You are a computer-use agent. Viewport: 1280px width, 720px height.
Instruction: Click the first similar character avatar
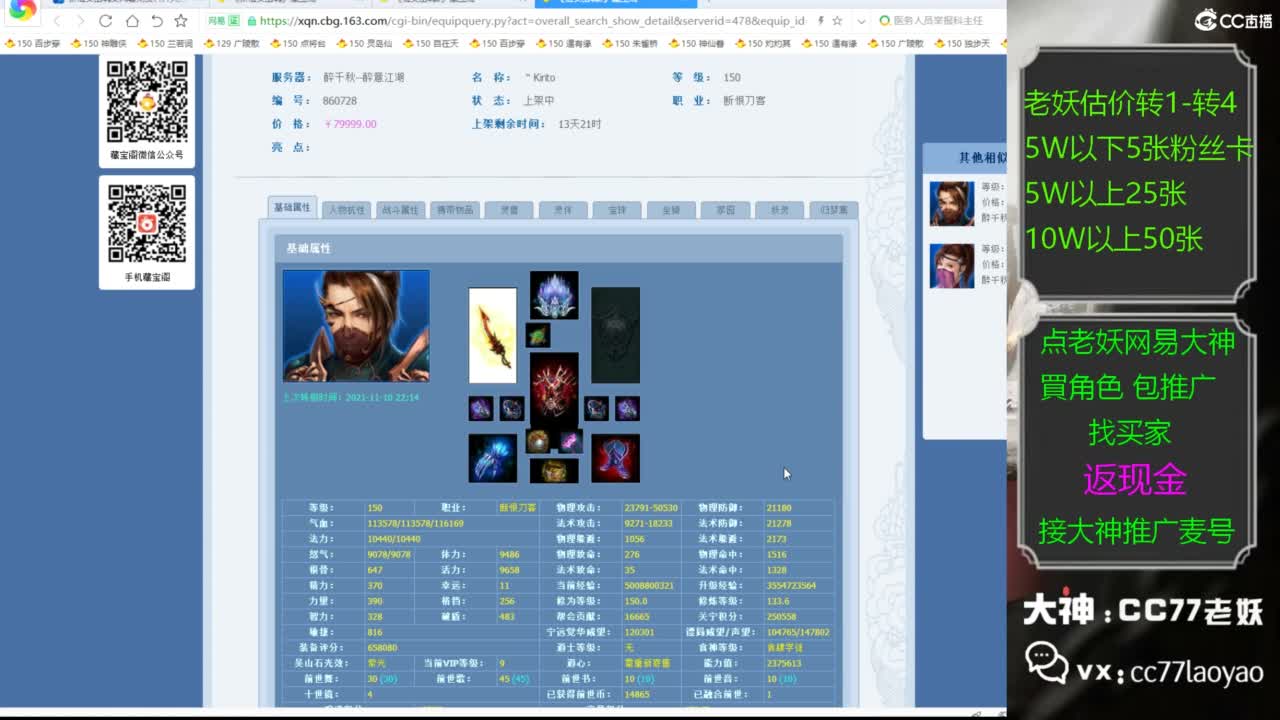[952, 203]
